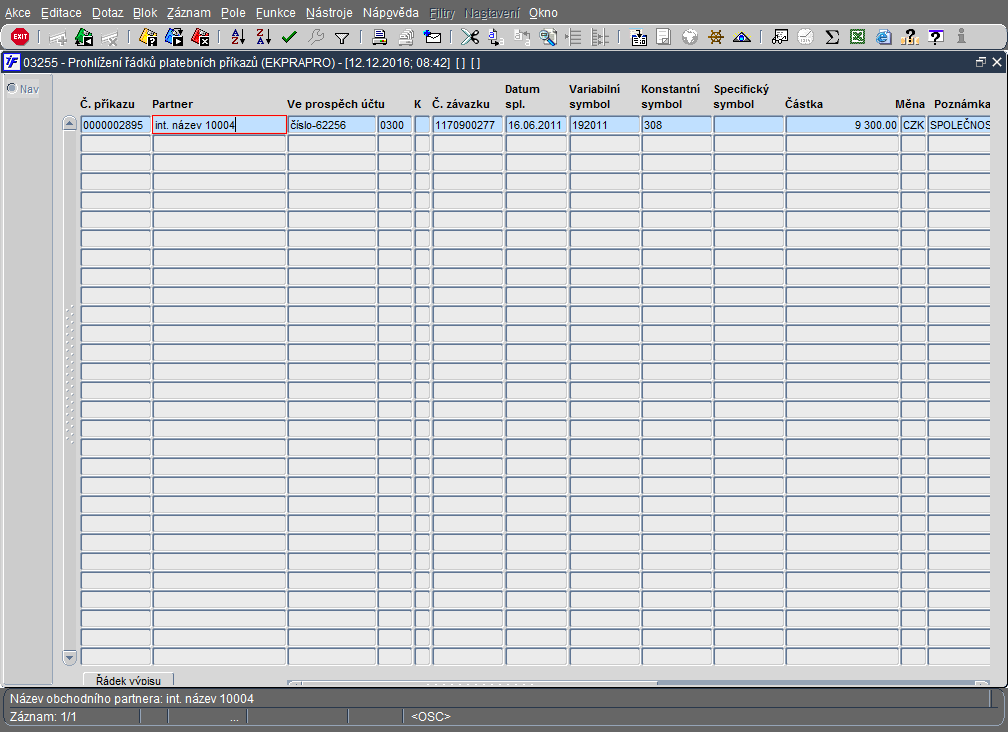
Task: Click the amount field 9 300.00
Action: [x=842, y=125]
